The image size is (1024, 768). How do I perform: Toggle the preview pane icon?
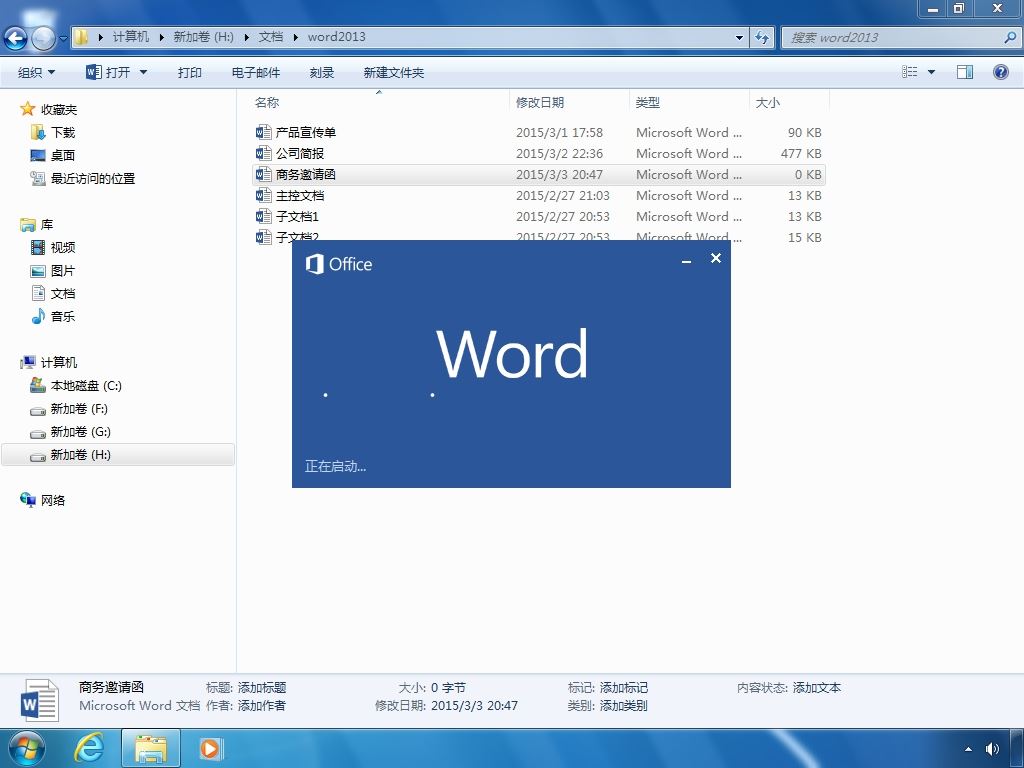(965, 72)
